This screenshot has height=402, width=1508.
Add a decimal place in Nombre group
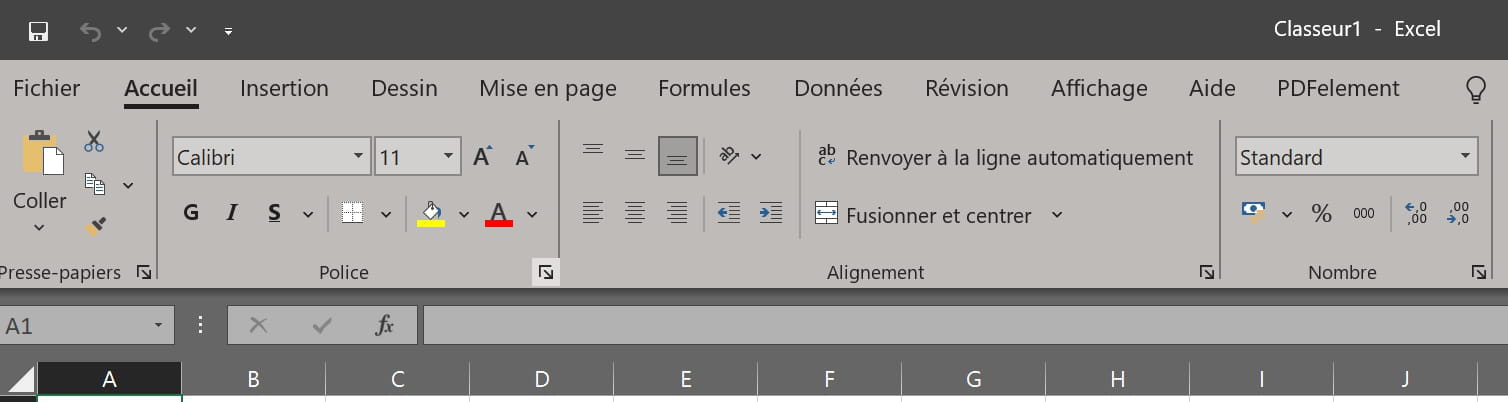(1416, 213)
